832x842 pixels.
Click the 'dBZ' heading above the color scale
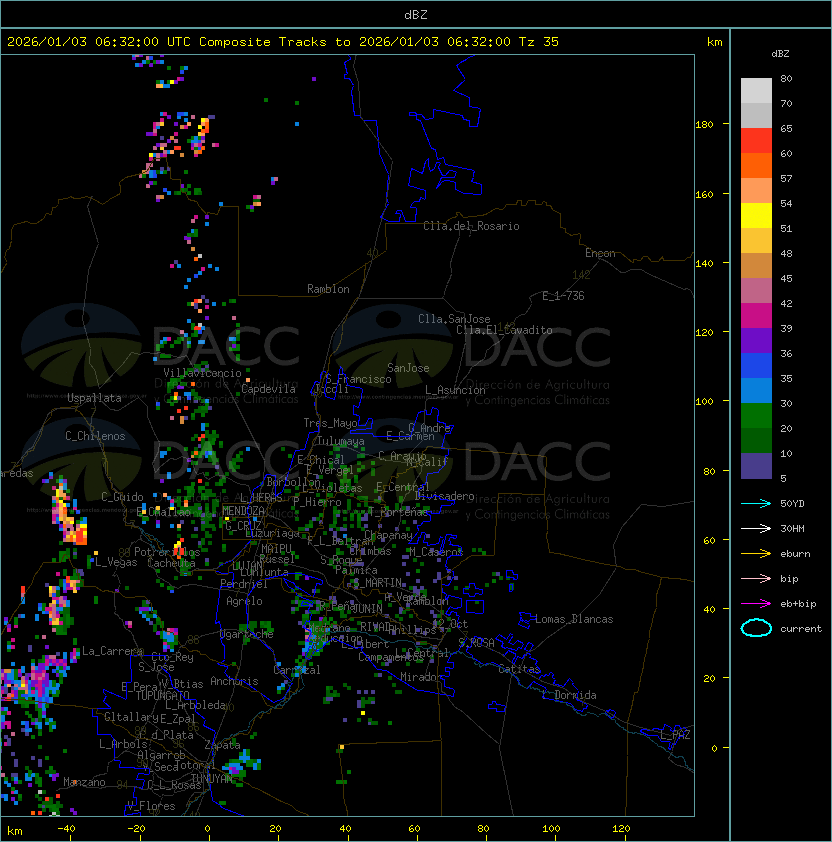point(780,54)
